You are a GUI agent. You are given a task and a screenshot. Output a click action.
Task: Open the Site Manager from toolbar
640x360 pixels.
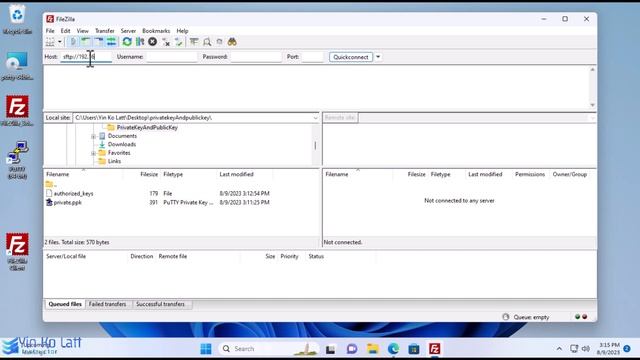(x=50, y=42)
